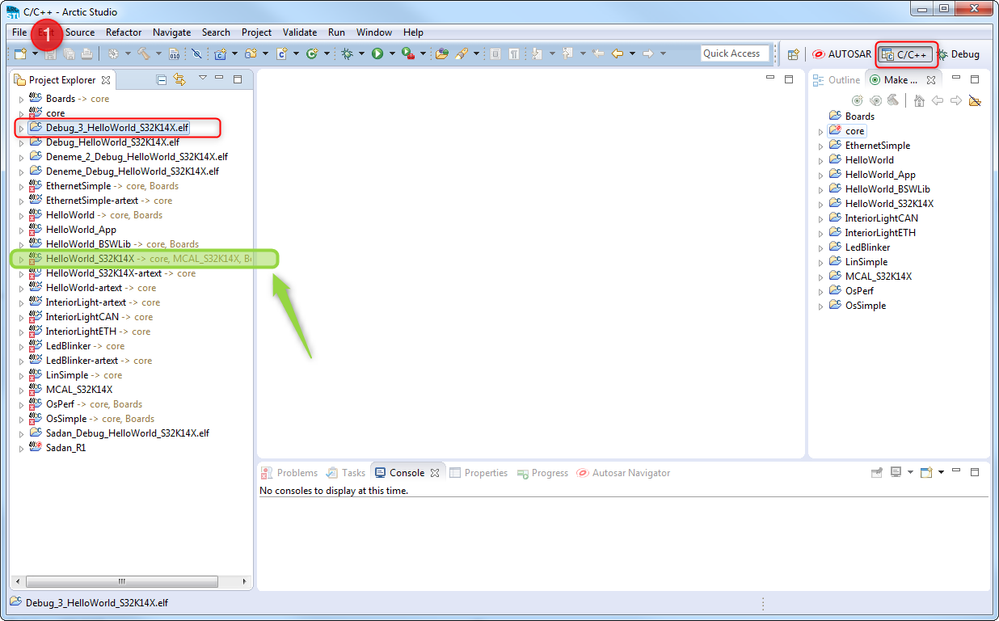This screenshot has height=621, width=999.
Task: Maximize the editor area
Action: click(789, 79)
